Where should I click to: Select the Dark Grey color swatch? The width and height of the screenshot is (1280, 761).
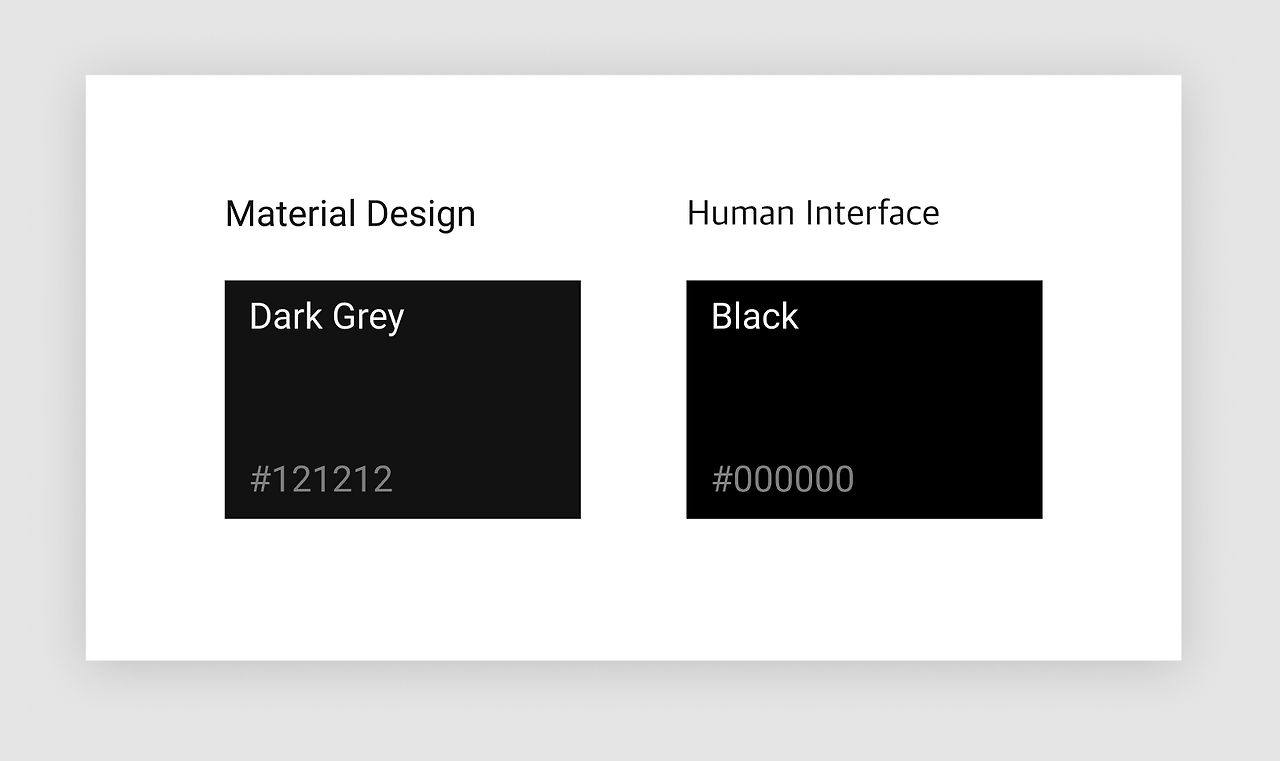[x=402, y=399]
